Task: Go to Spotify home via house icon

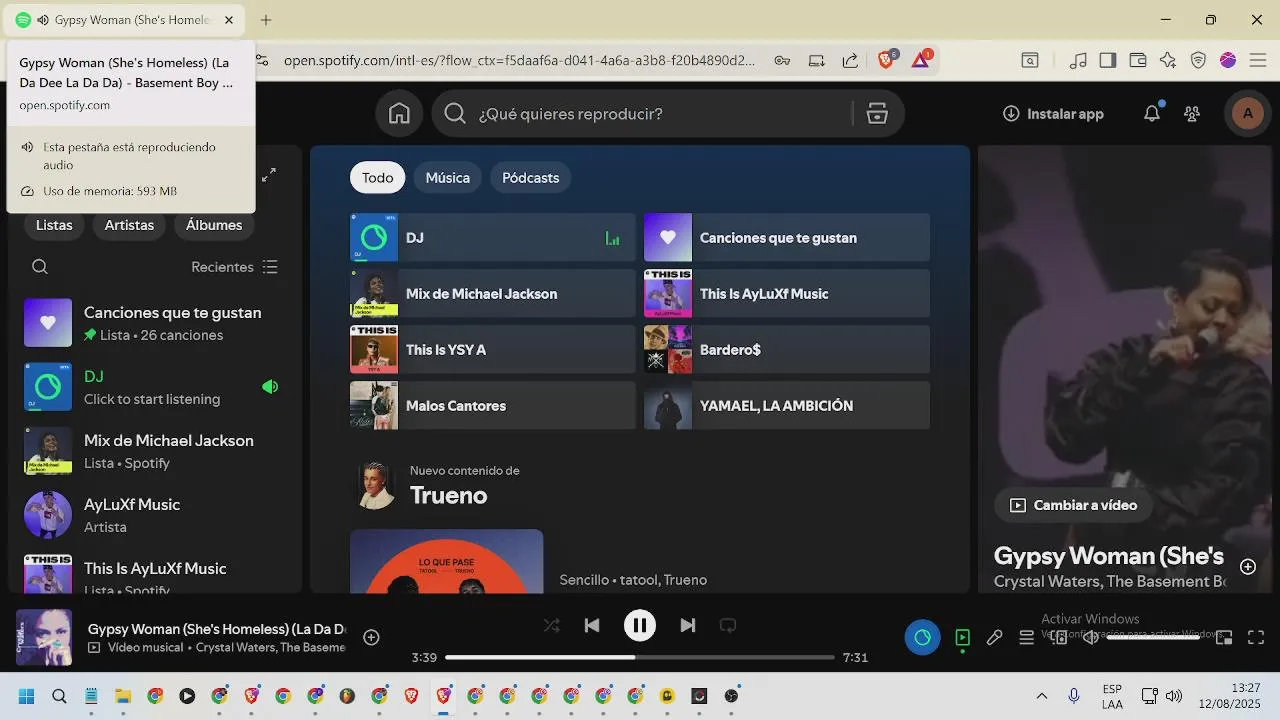Action: tap(399, 114)
